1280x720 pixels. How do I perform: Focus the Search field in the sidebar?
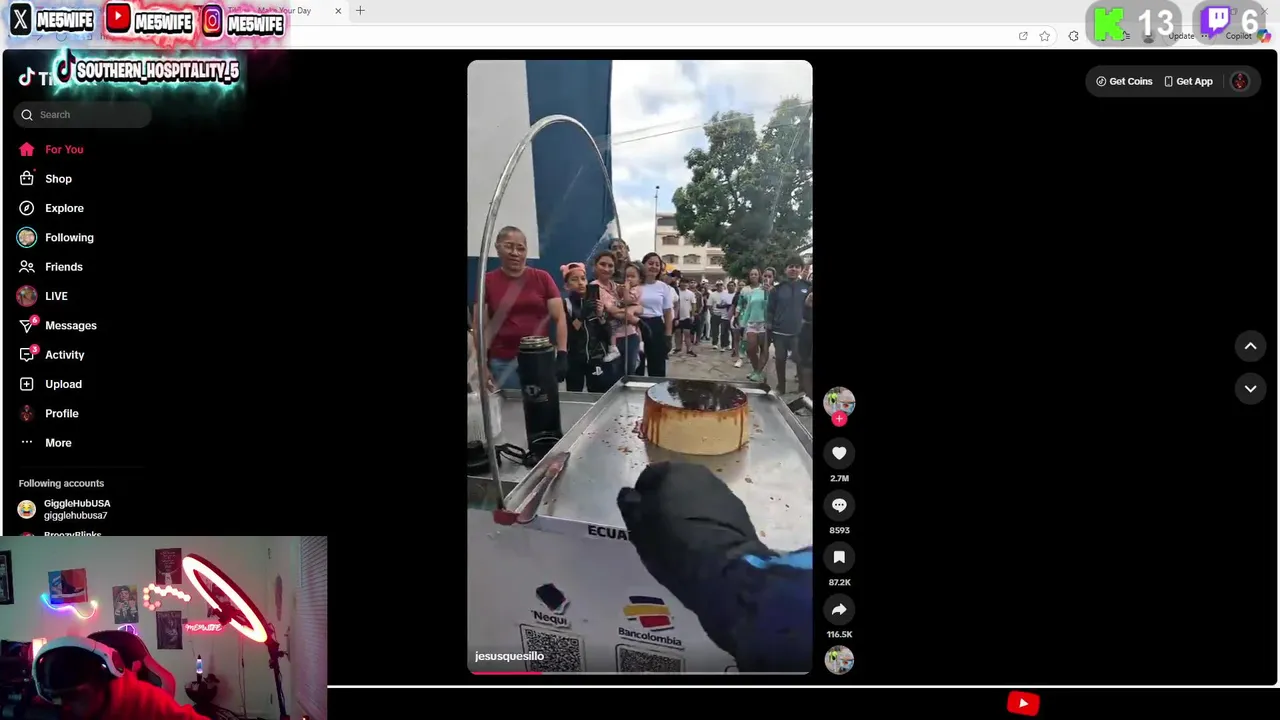[x=83, y=115]
